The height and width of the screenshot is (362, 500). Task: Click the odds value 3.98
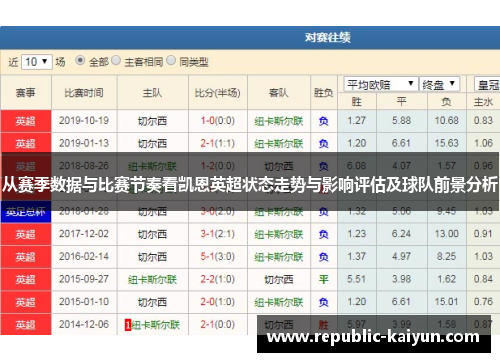402,279
